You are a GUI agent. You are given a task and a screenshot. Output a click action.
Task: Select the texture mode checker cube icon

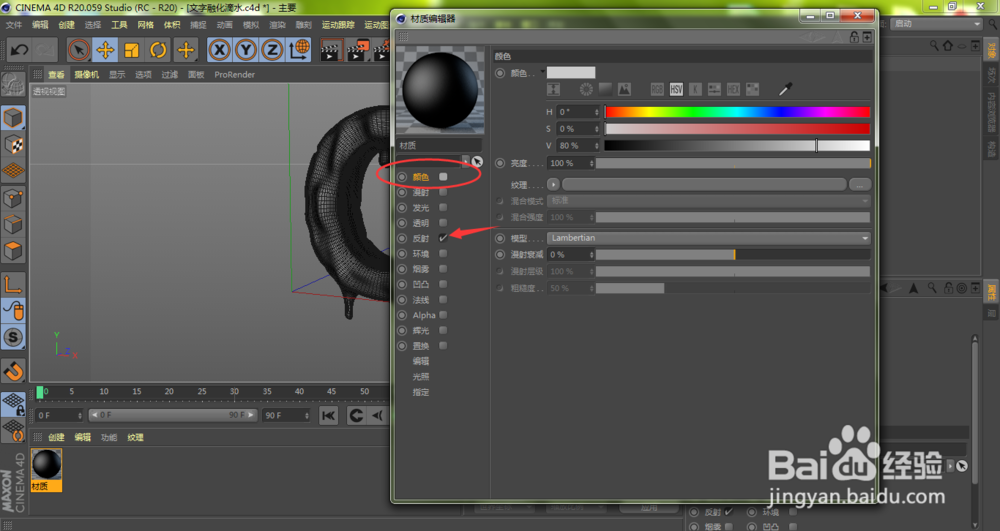(13, 145)
